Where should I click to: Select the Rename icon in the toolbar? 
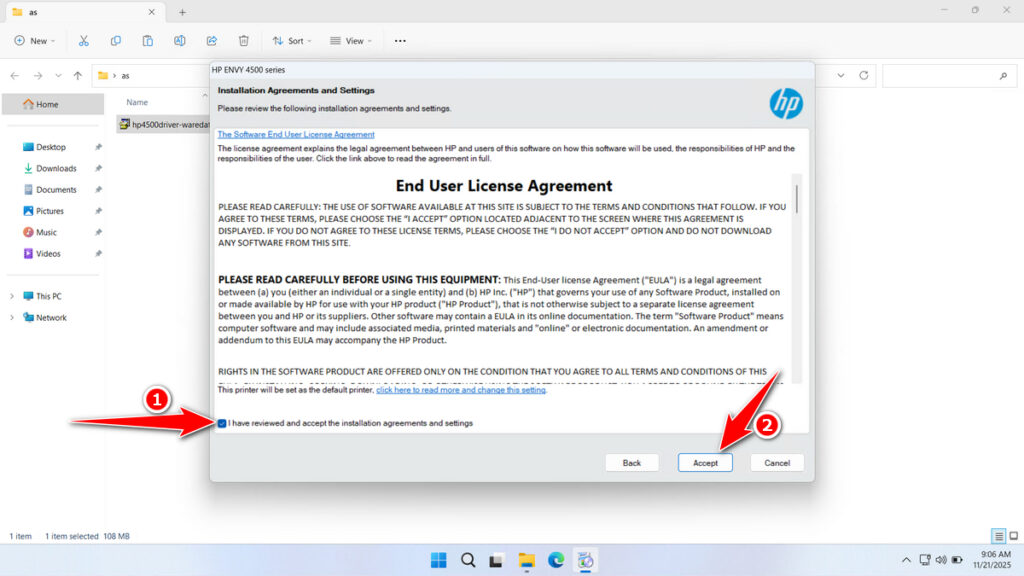[x=180, y=40]
